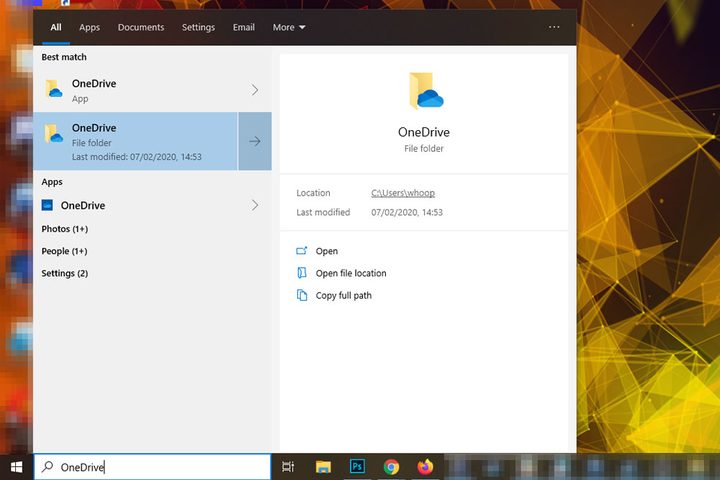Launch File Explorer from the taskbar
Viewport: 720px width, 480px height.
323,467
